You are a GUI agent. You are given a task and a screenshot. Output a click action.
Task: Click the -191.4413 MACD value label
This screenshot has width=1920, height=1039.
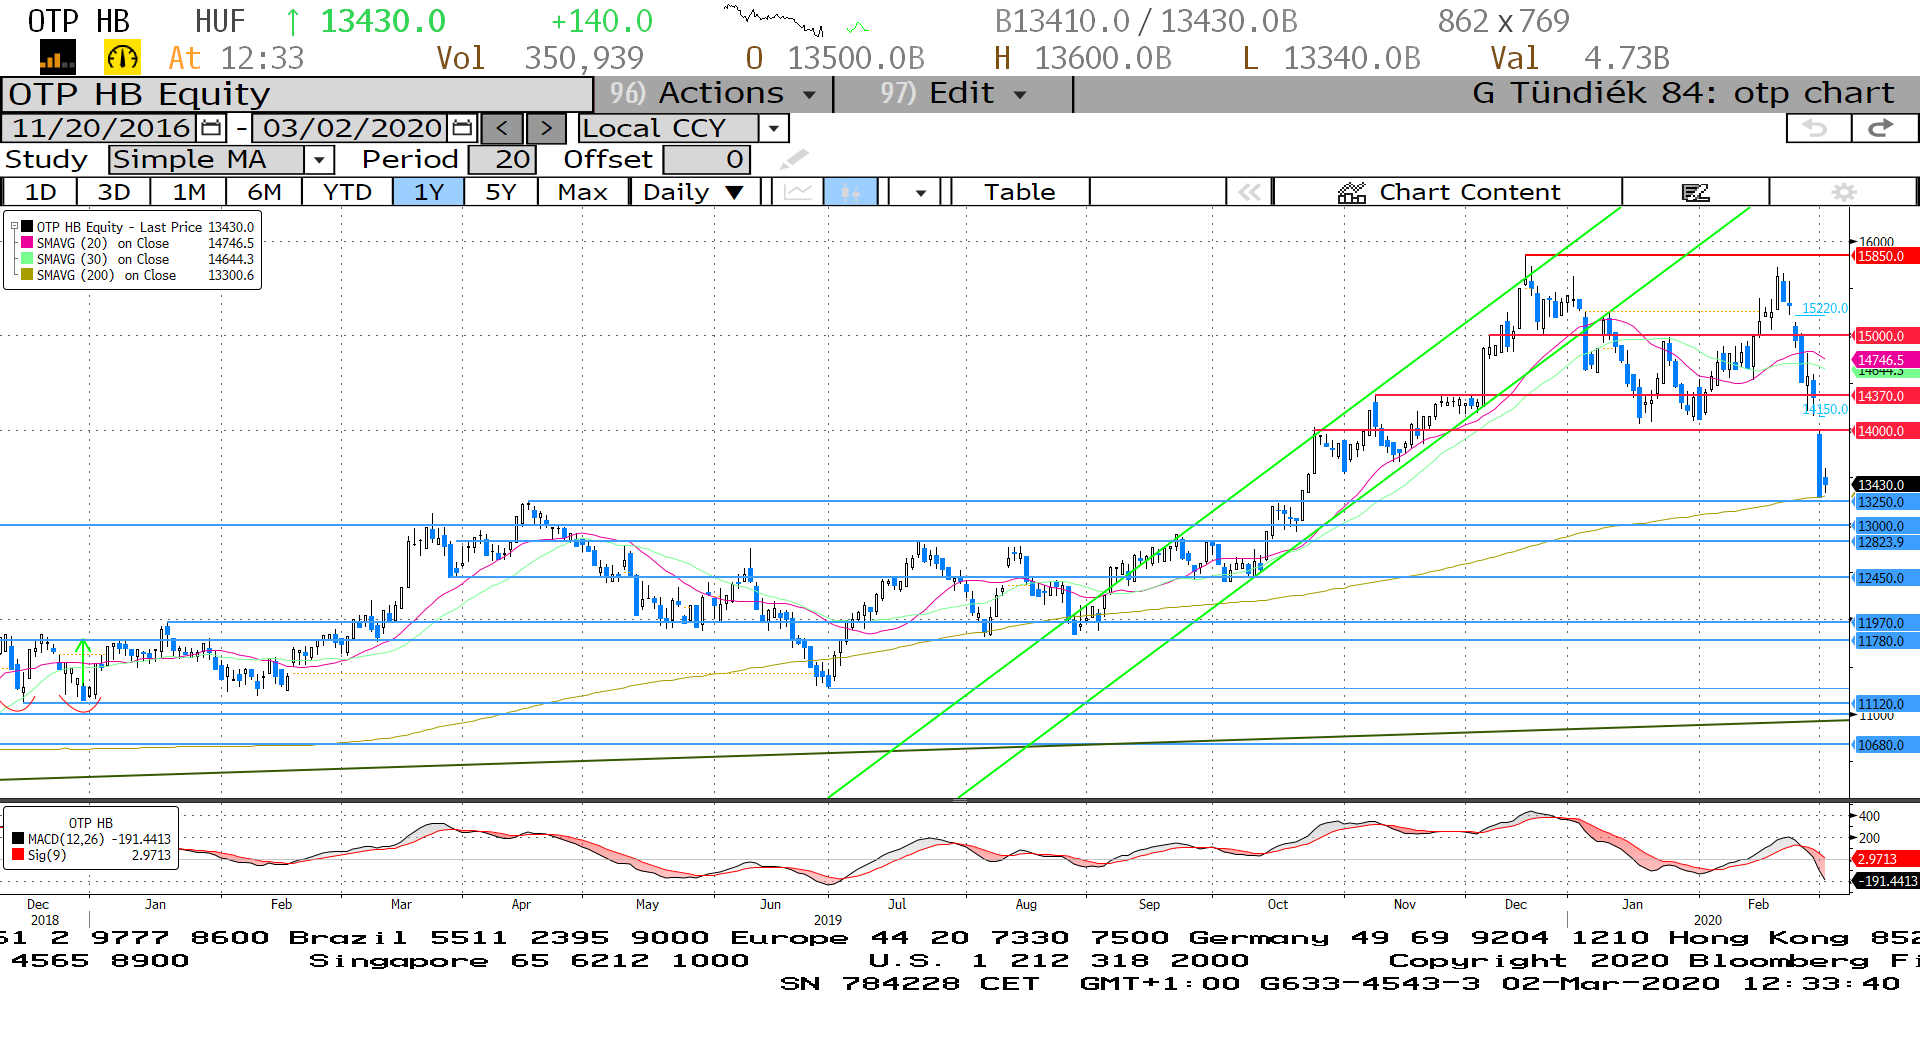(x=1885, y=881)
